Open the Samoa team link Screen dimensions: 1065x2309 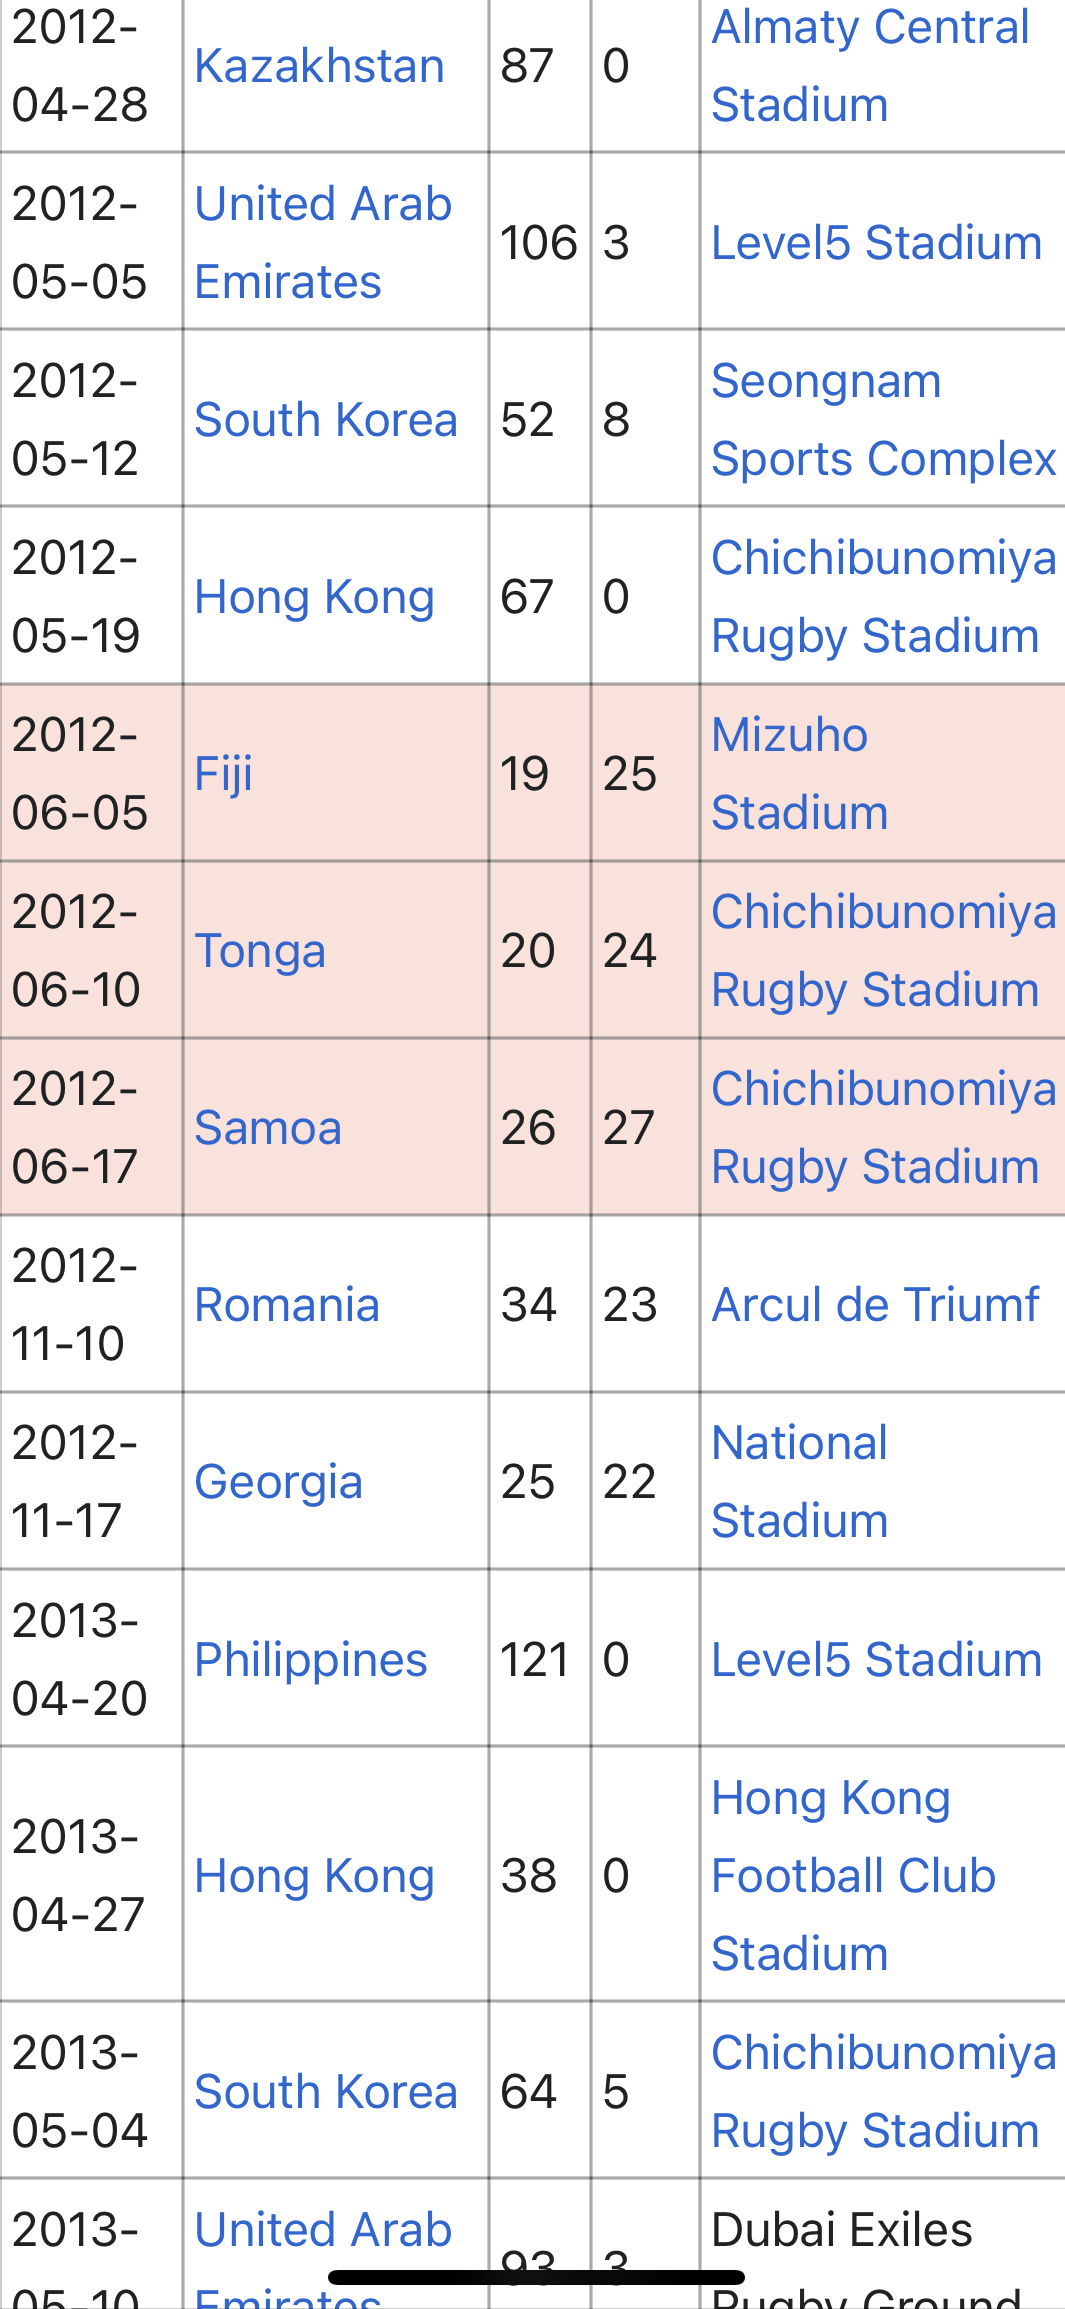(x=268, y=1128)
